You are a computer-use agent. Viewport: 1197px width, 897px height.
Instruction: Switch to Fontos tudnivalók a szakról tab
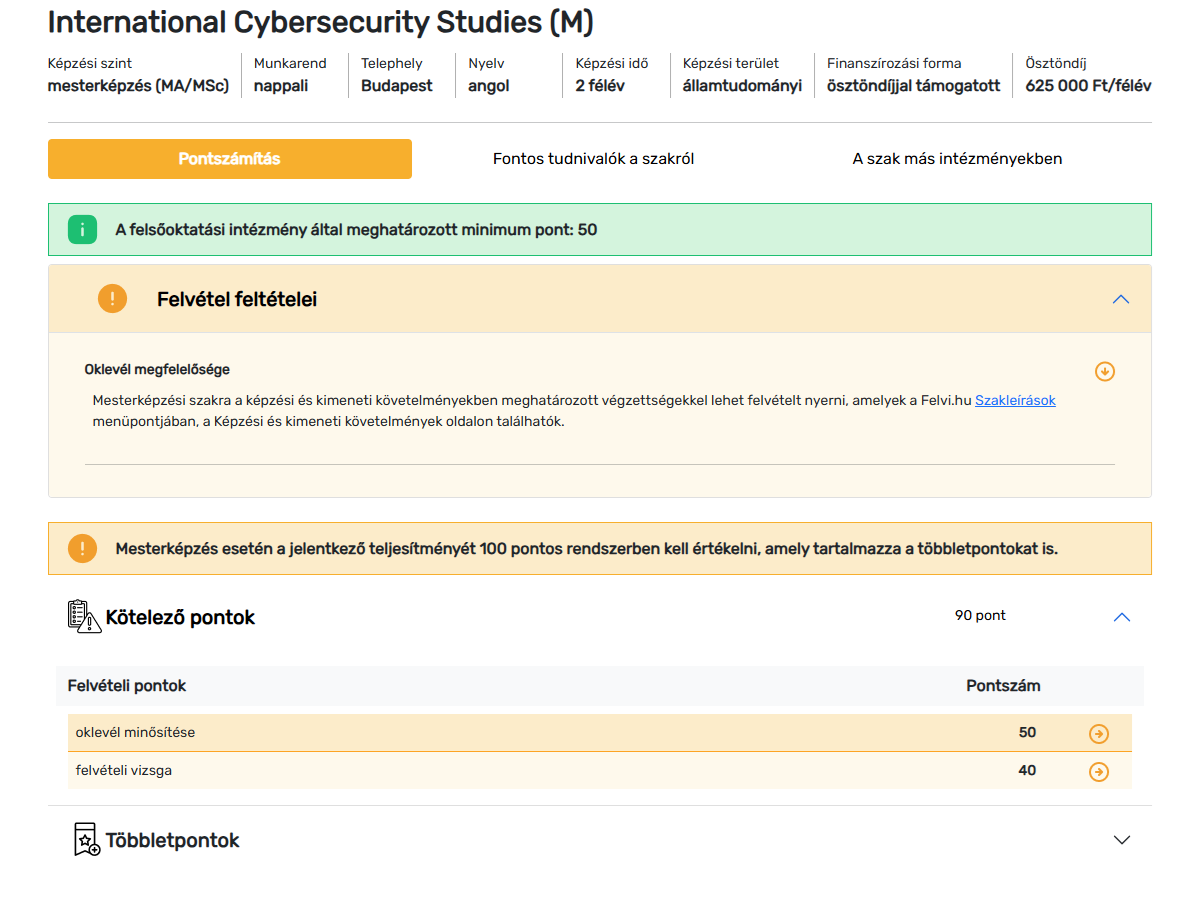point(593,159)
